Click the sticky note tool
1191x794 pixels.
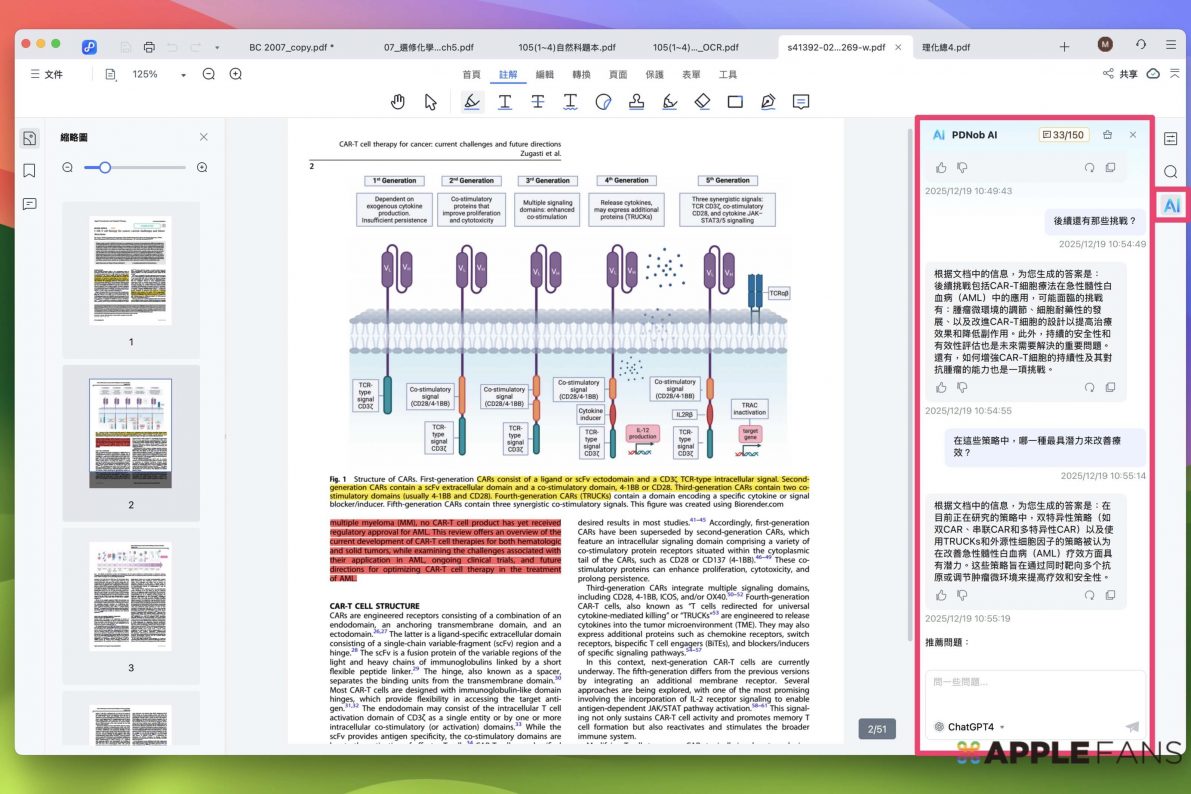pos(801,102)
